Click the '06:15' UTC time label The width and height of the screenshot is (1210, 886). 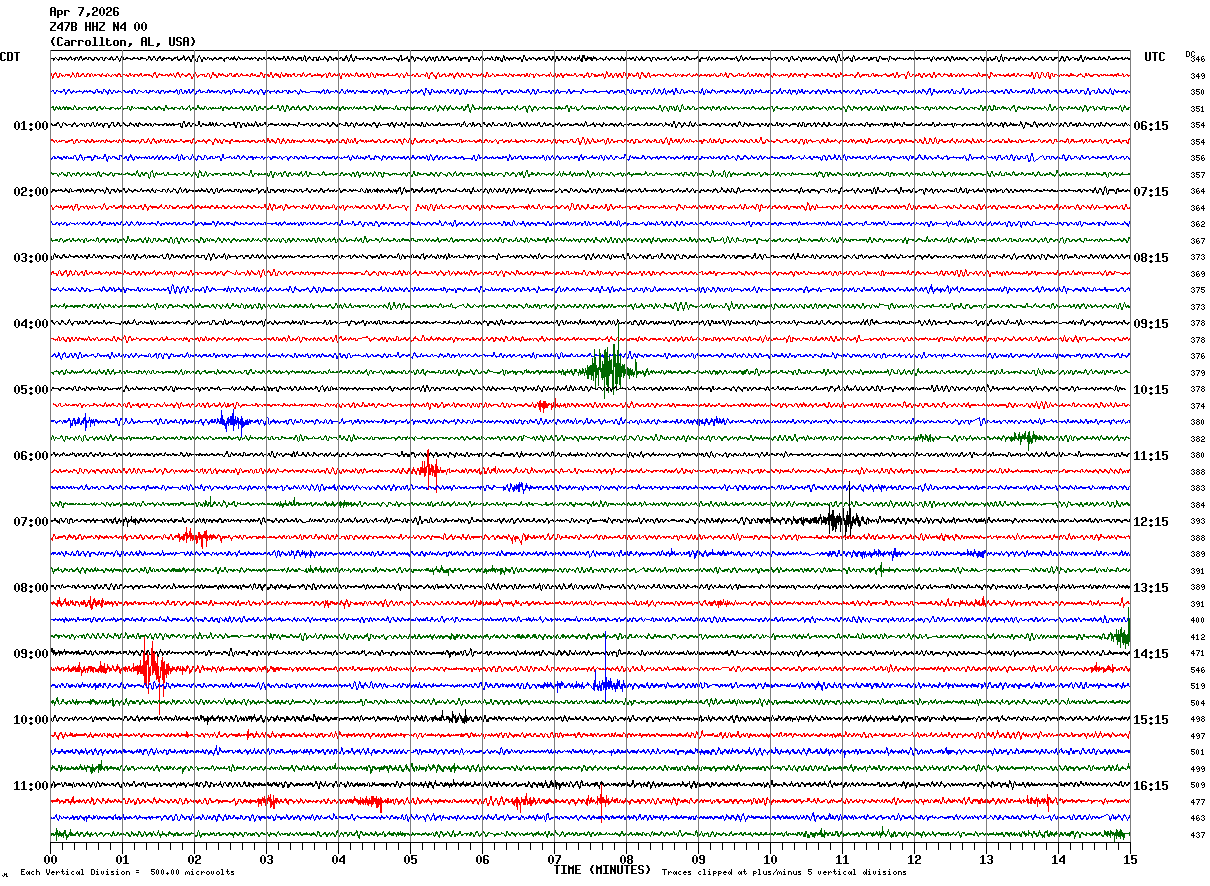click(x=1151, y=126)
